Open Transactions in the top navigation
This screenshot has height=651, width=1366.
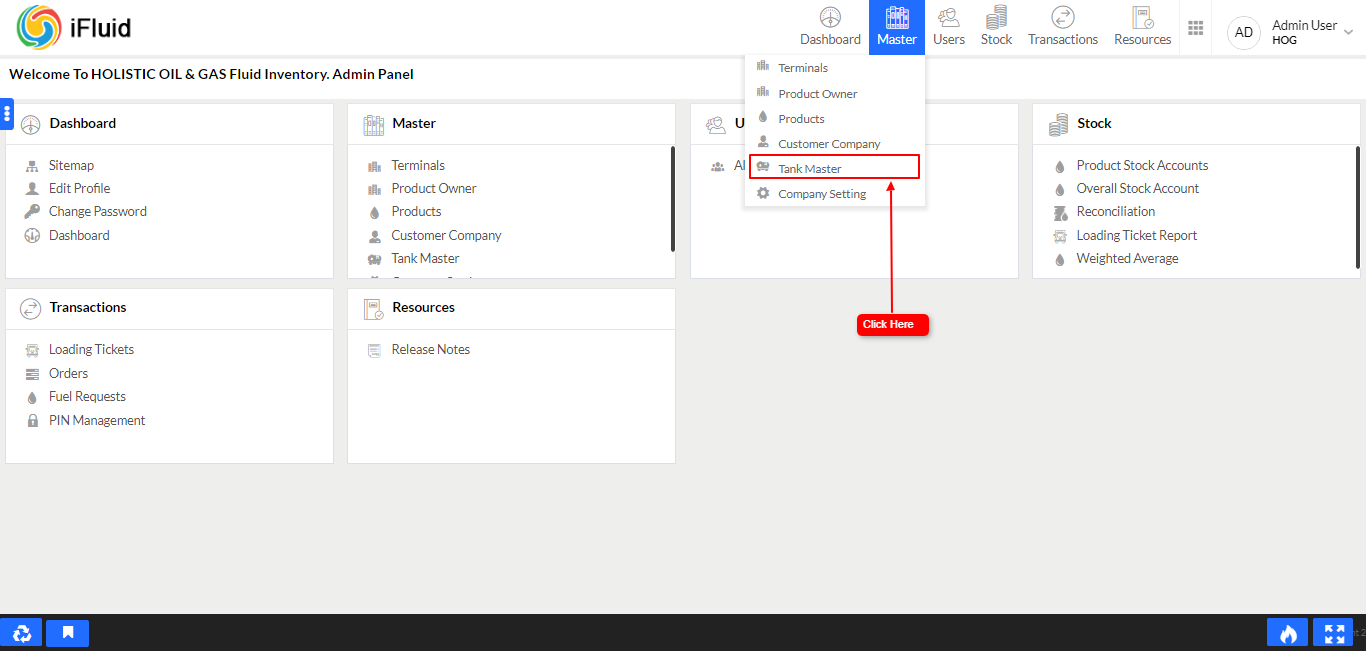click(x=1063, y=27)
